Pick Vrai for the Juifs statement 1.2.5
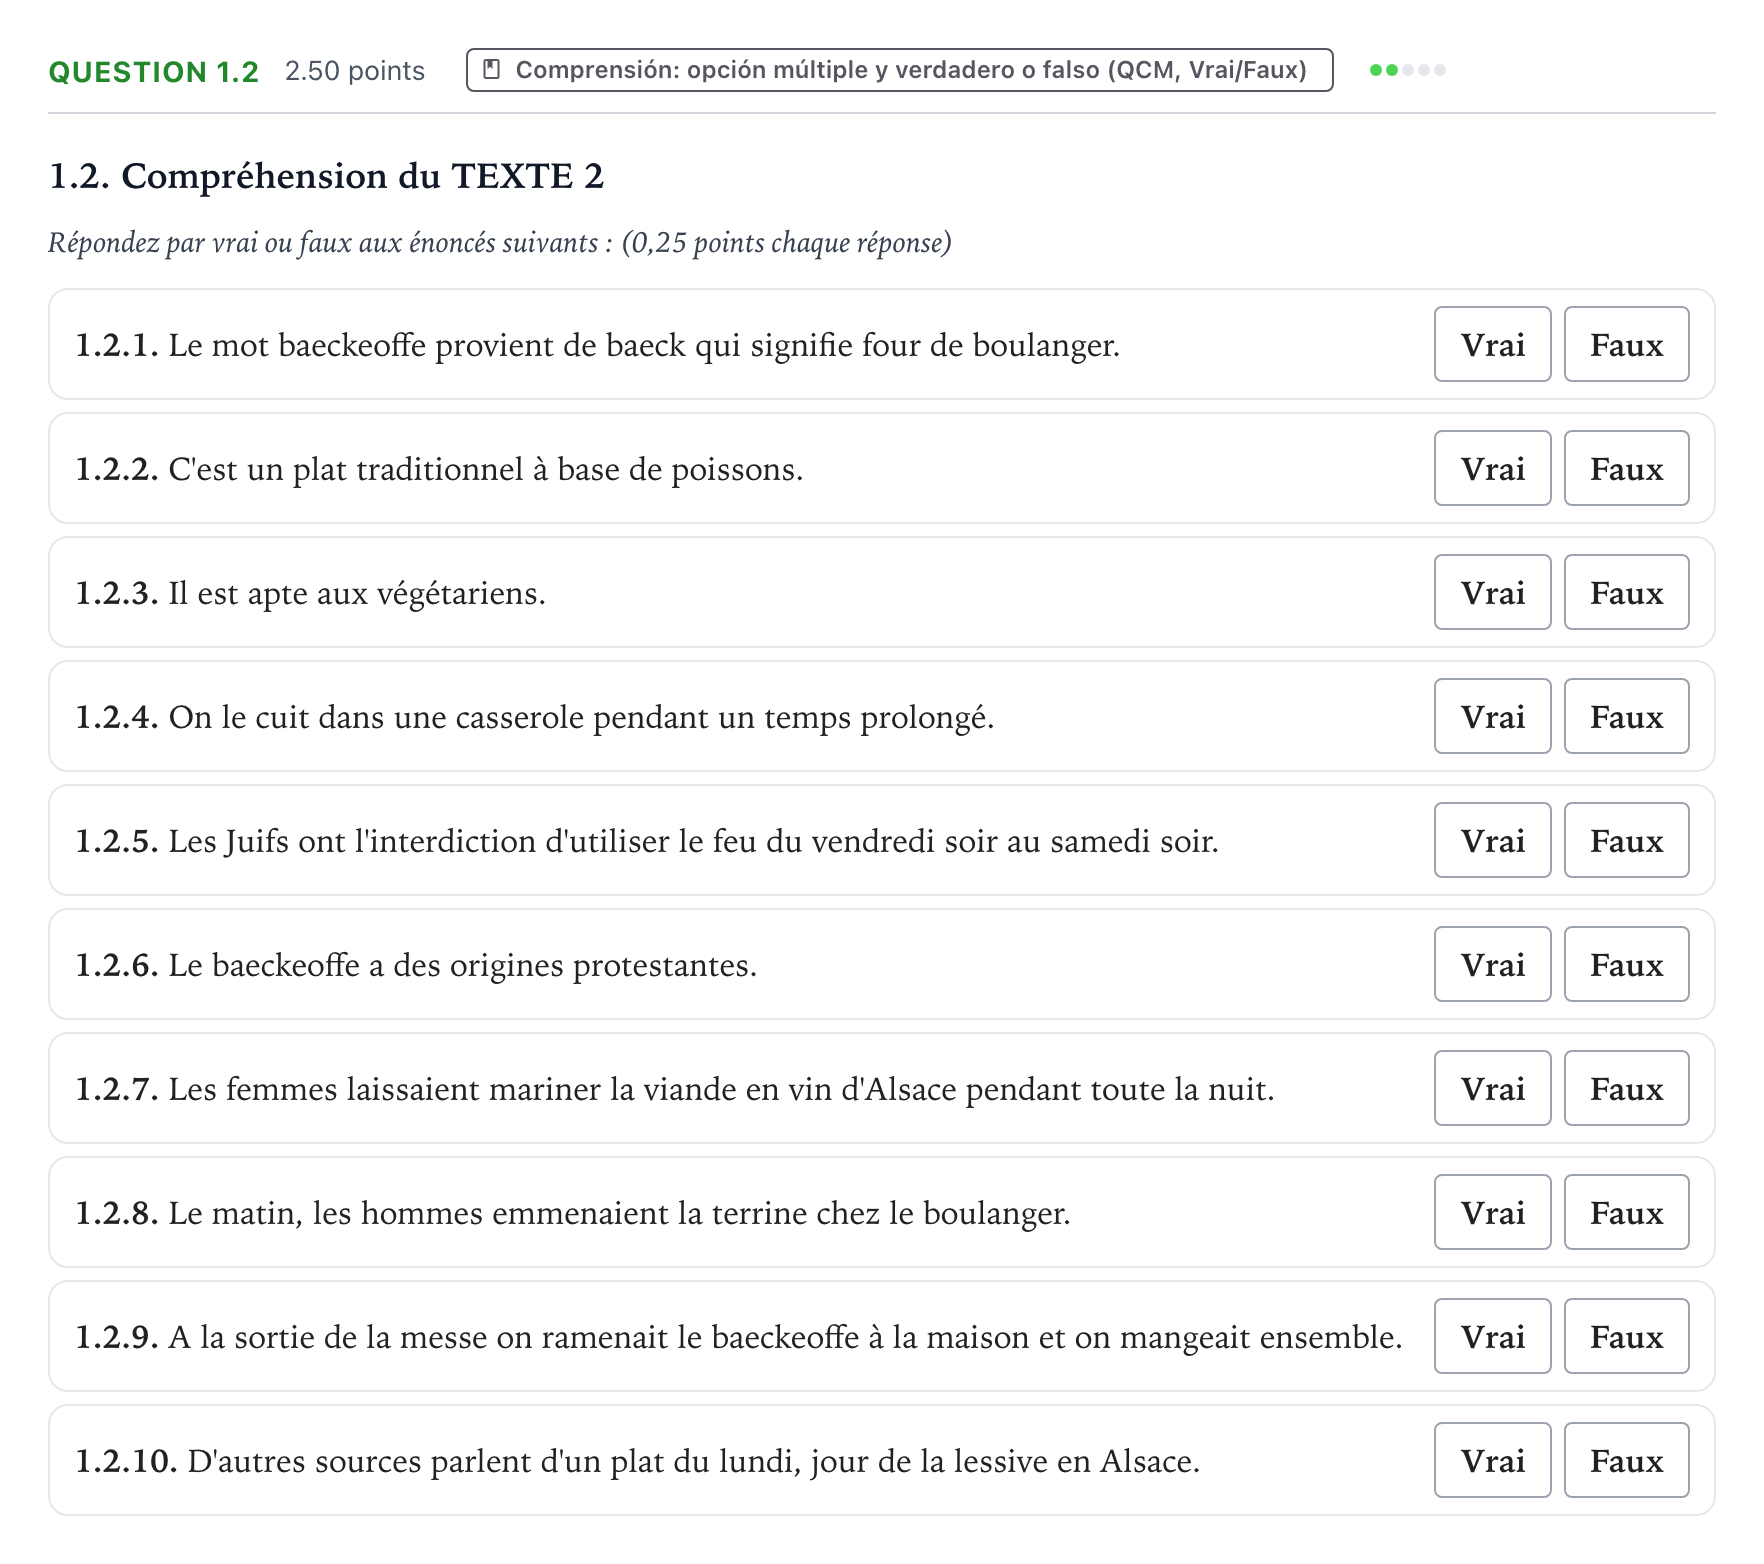Image resolution: width=1764 pixels, height=1564 pixels. pos(1492,840)
